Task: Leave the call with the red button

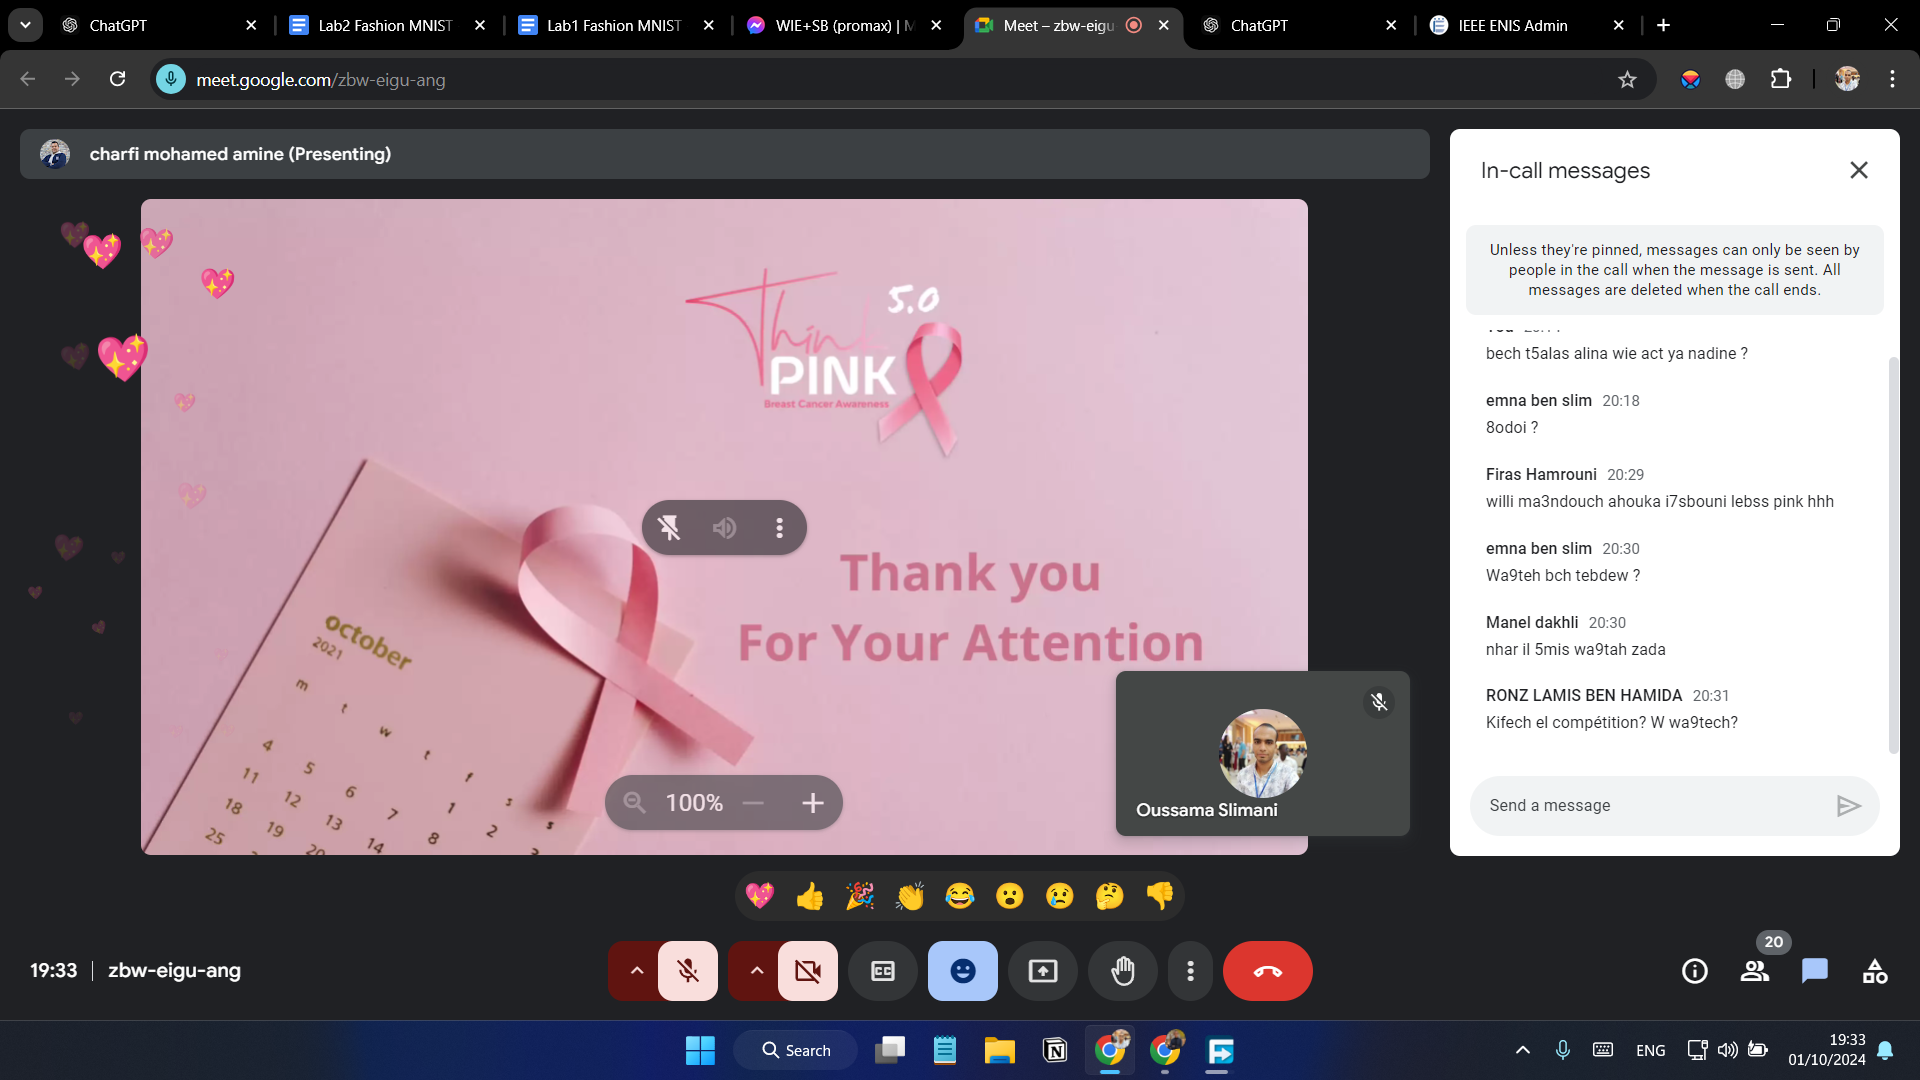Action: 1268,970
